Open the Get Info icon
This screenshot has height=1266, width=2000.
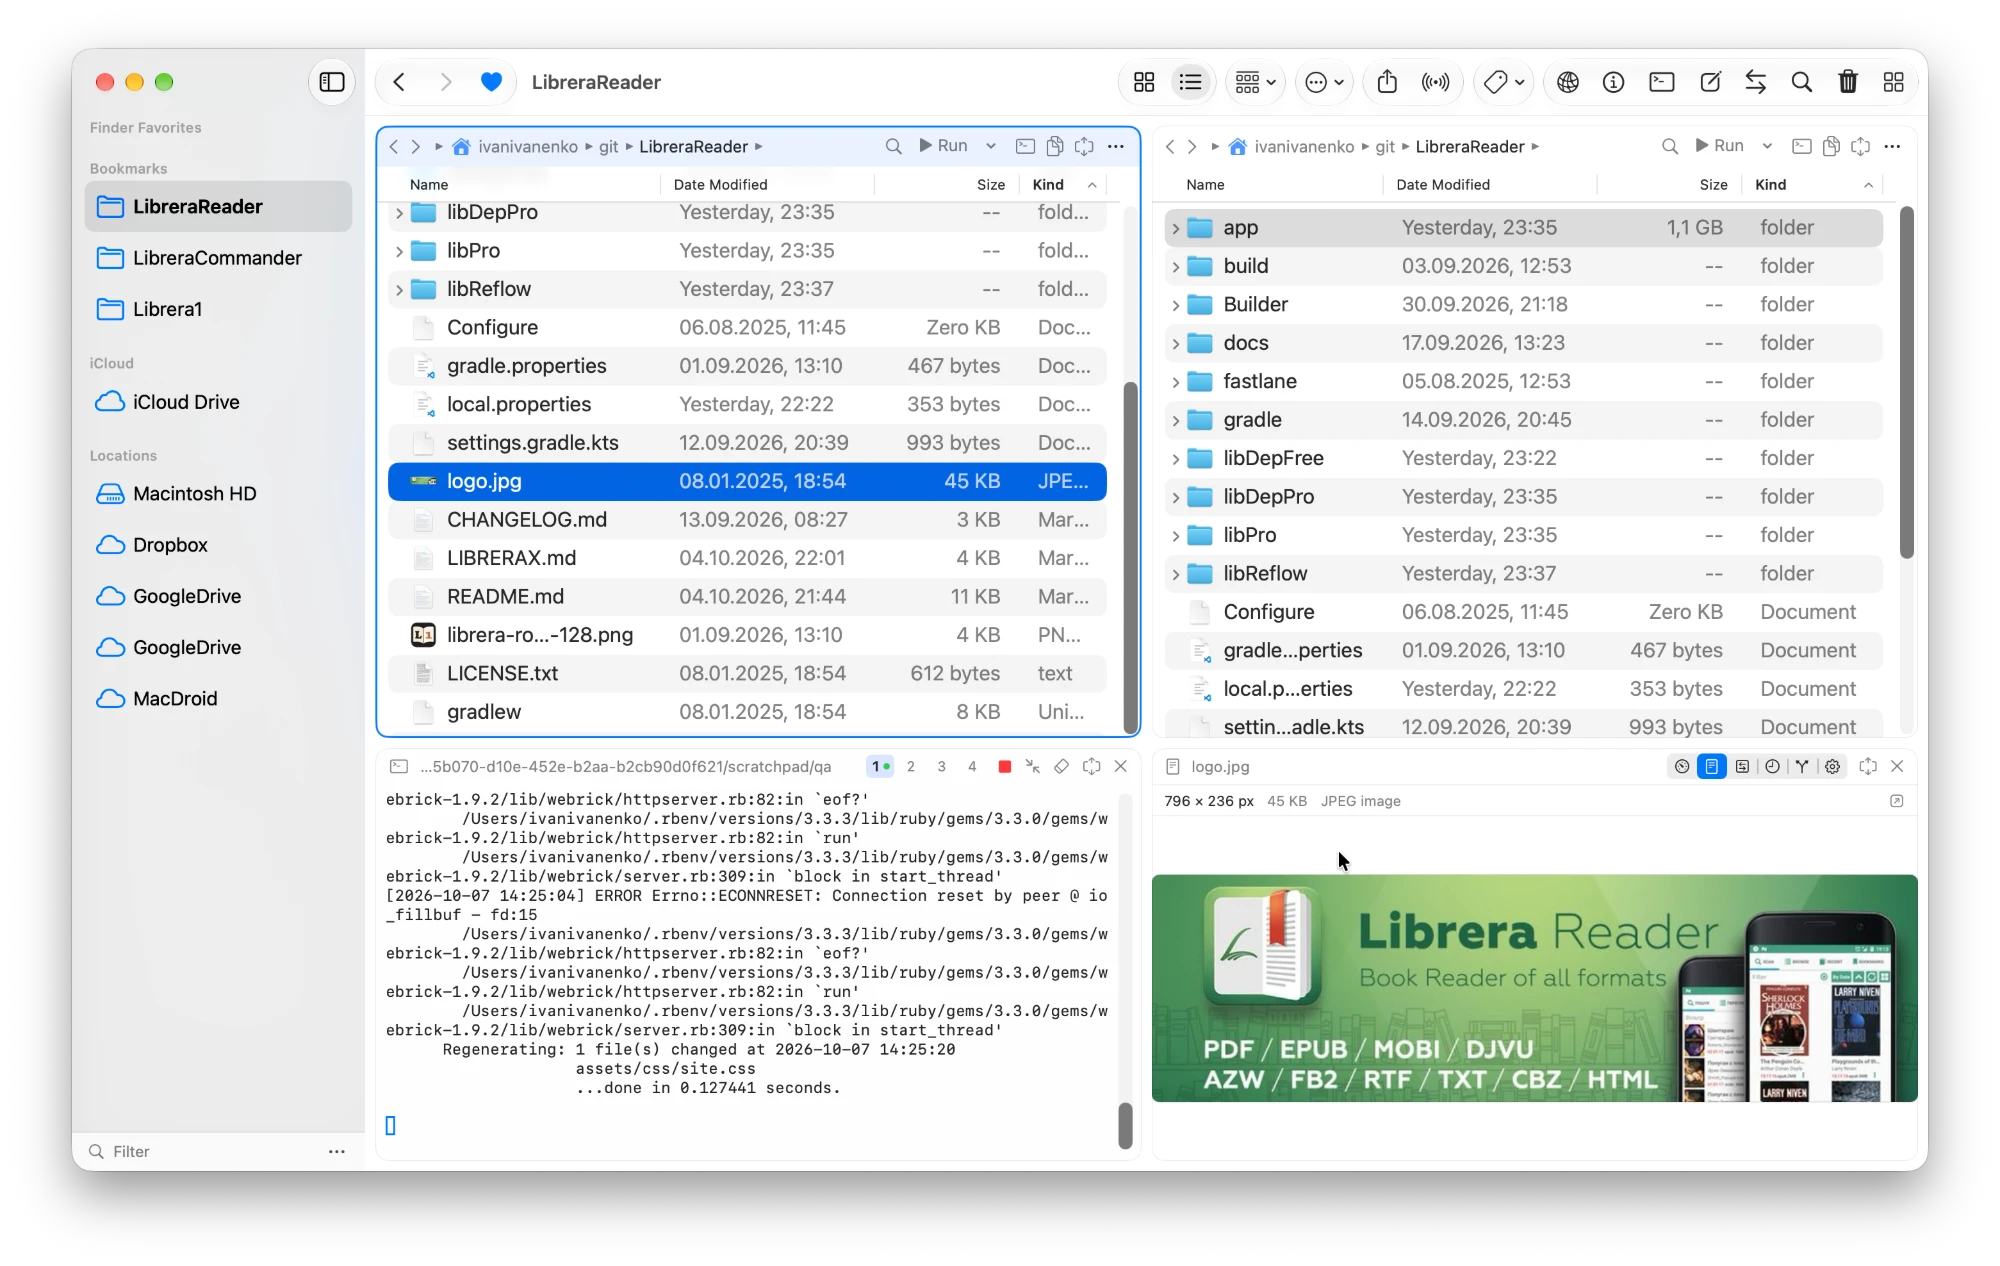click(x=1613, y=82)
